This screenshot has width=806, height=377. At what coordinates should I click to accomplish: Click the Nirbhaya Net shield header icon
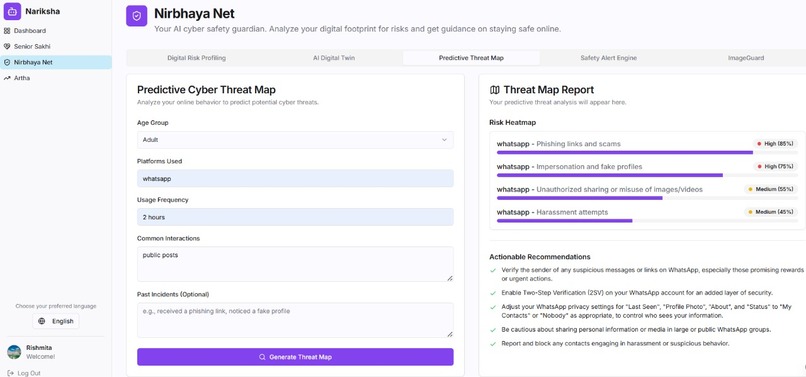[136, 16]
